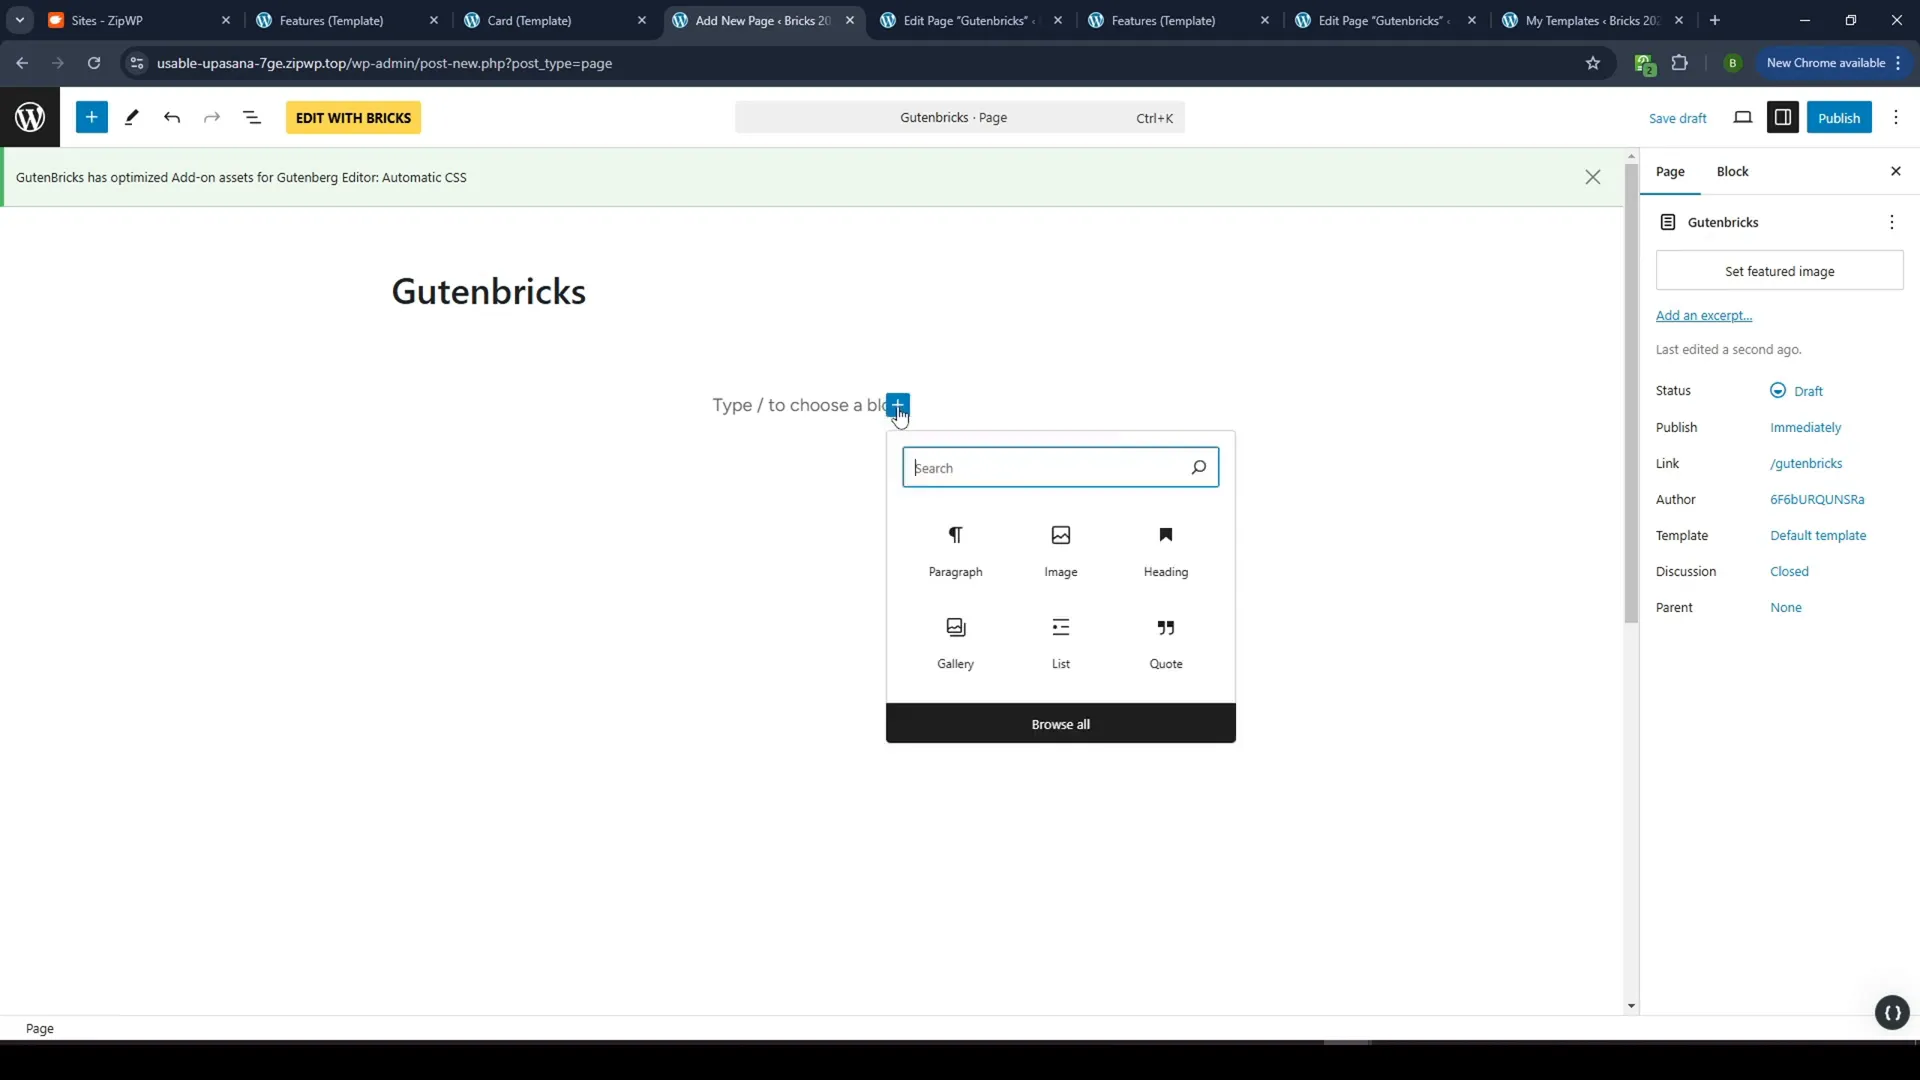Select the Gallery block icon
This screenshot has width=1920, height=1080.
pos(955,626)
